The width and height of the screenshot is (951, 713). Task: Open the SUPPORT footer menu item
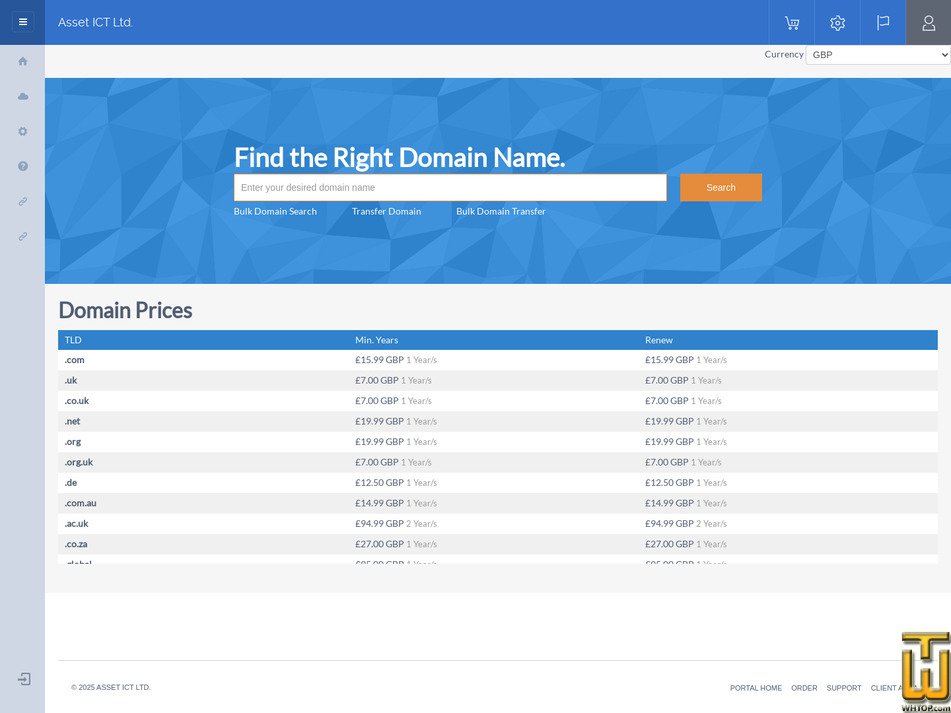(844, 688)
